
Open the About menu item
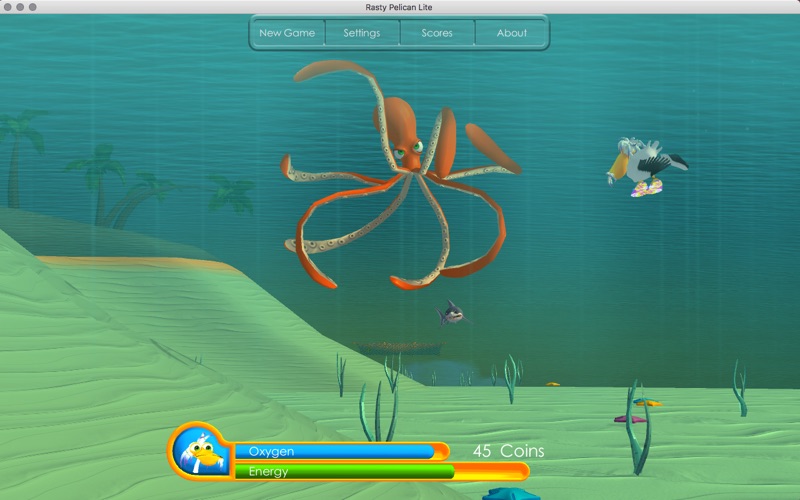[x=512, y=33]
